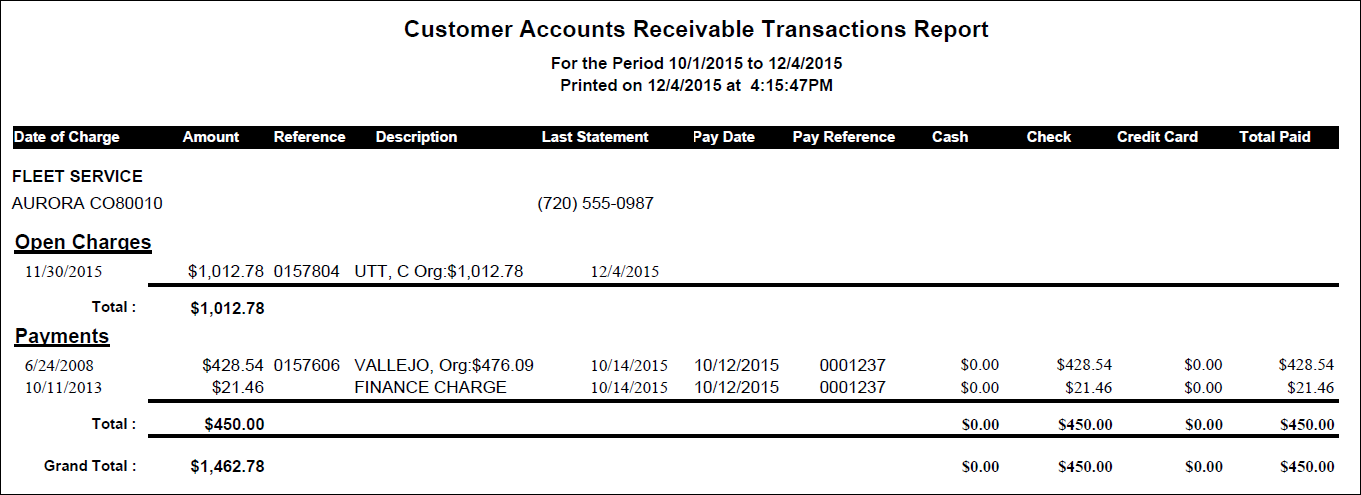1361x495 pixels.
Task: Click the FINANCE CHARGE description
Action: click(430, 388)
